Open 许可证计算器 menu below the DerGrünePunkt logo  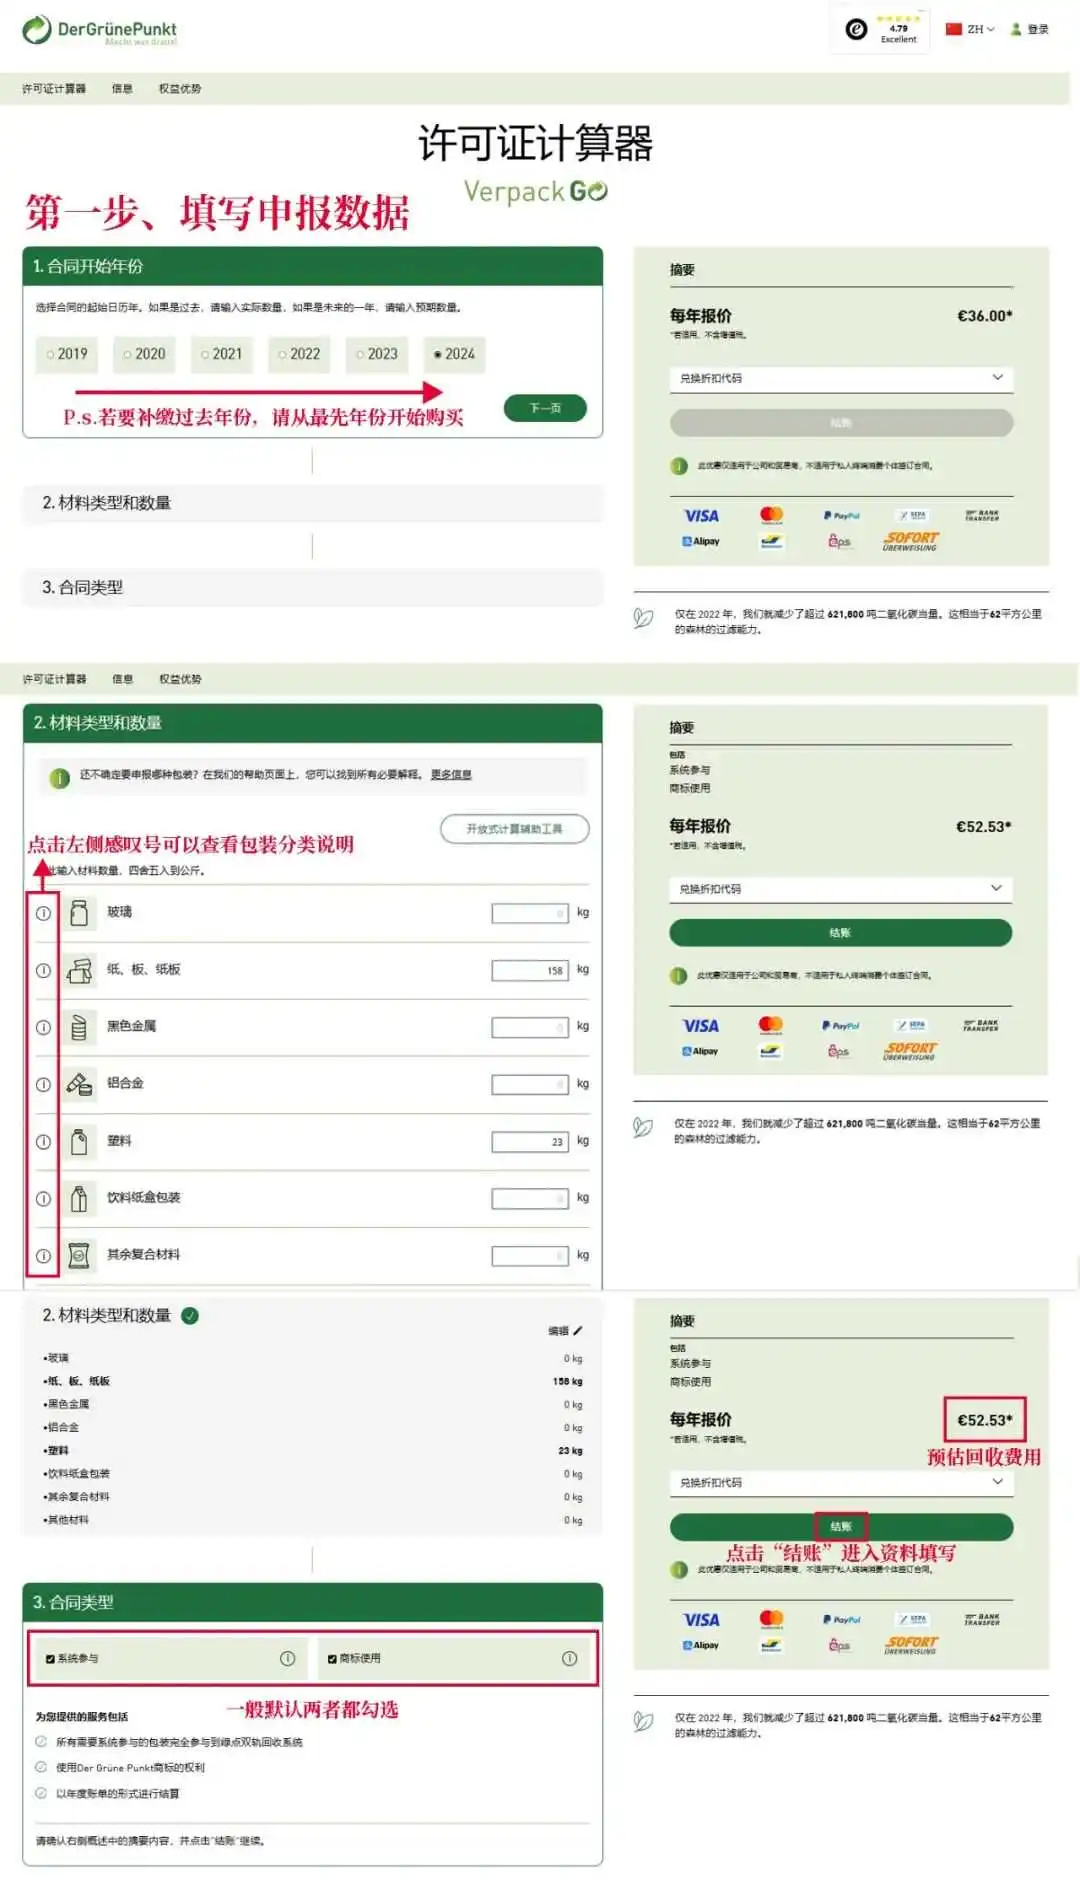(54, 89)
